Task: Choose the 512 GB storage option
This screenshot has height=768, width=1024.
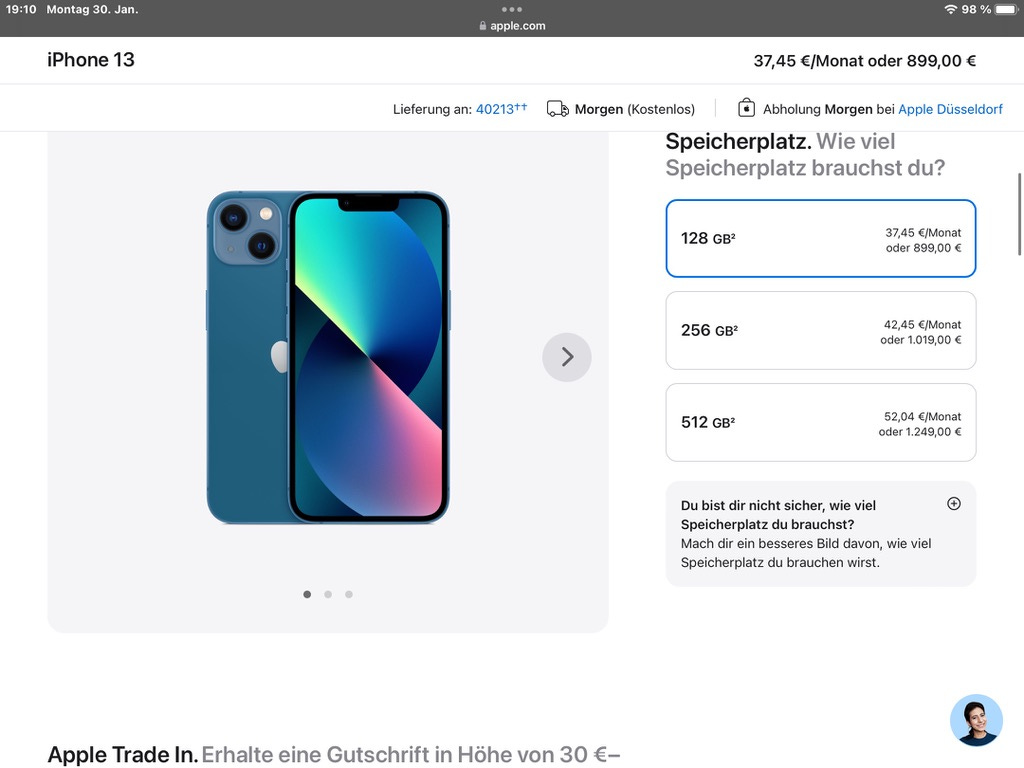Action: (x=820, y=423)
